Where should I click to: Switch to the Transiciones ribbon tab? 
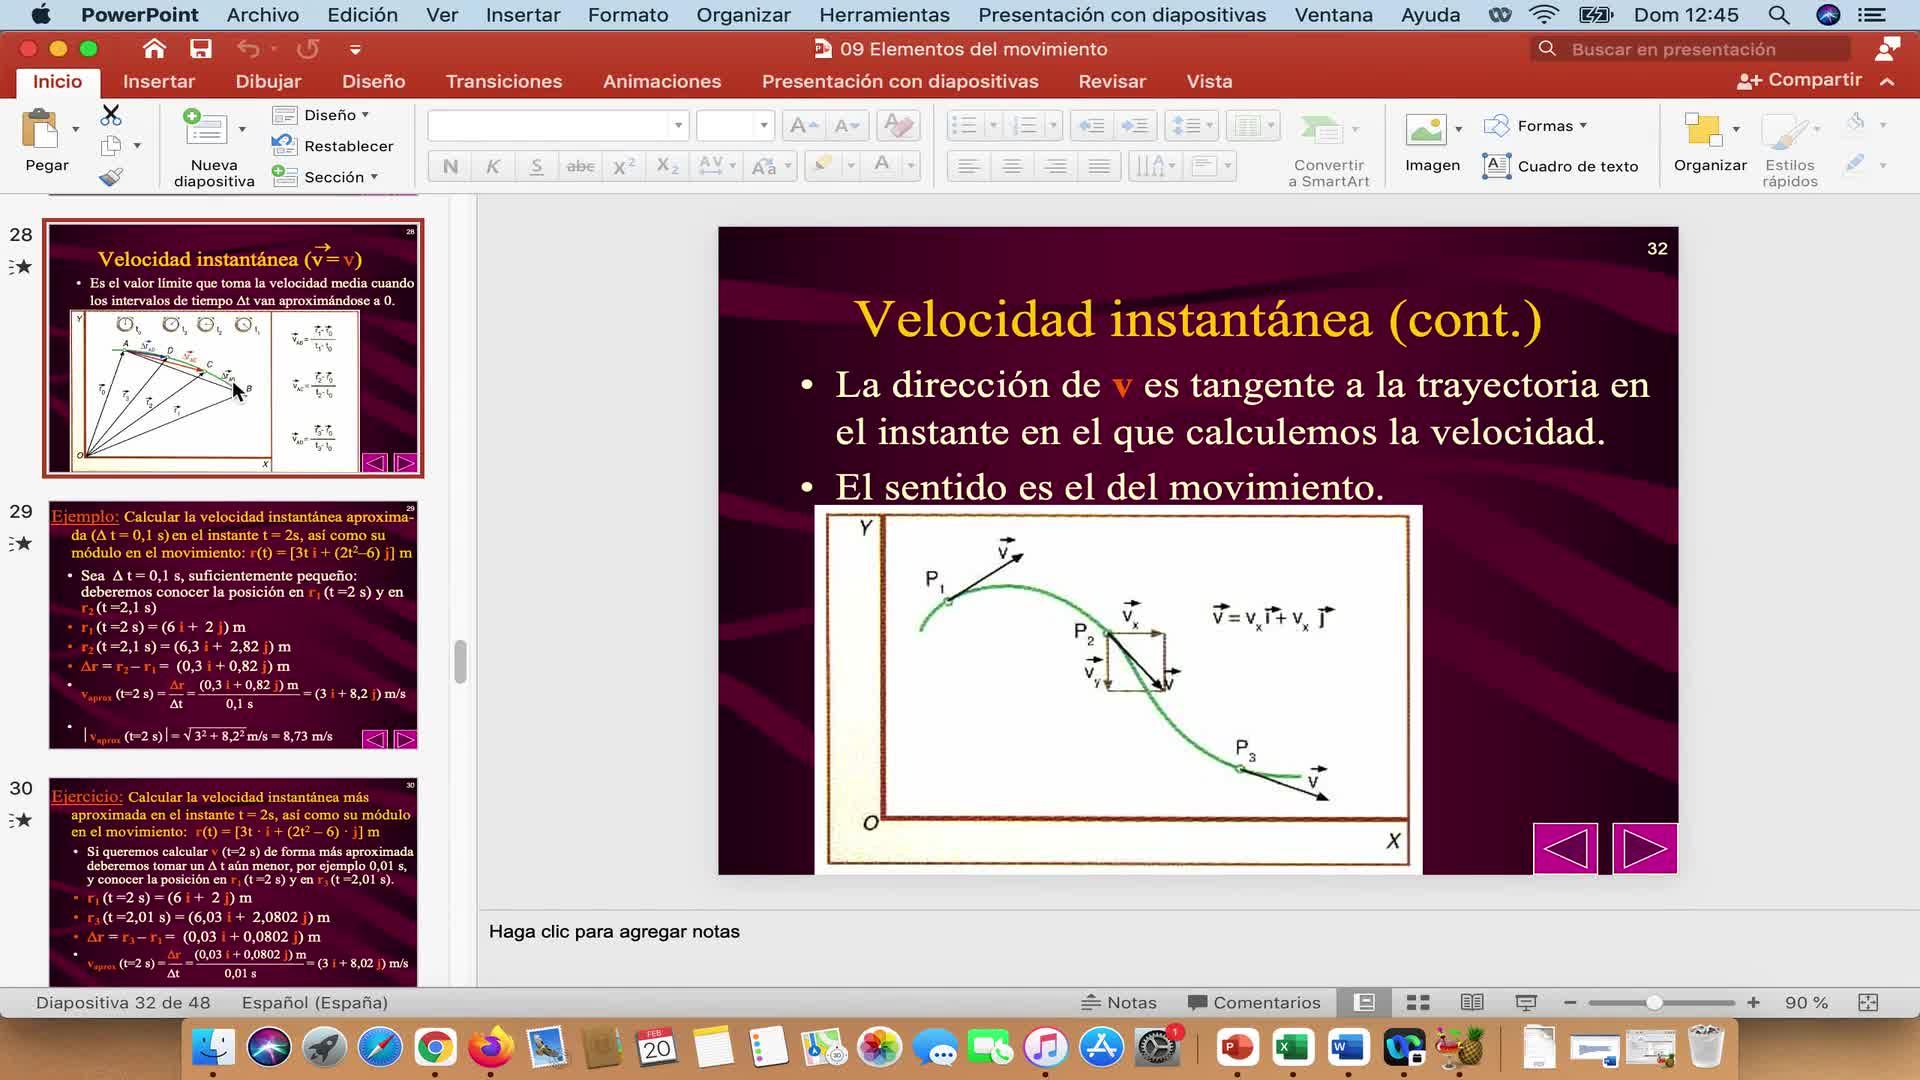(x=503, y=81)
